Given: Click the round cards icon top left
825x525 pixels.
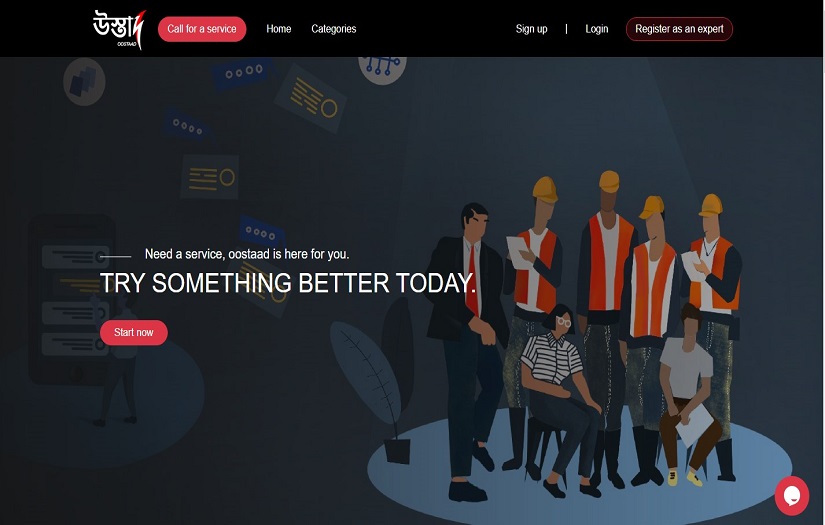Looking at the screenshot, I should (x=84, y=82).
